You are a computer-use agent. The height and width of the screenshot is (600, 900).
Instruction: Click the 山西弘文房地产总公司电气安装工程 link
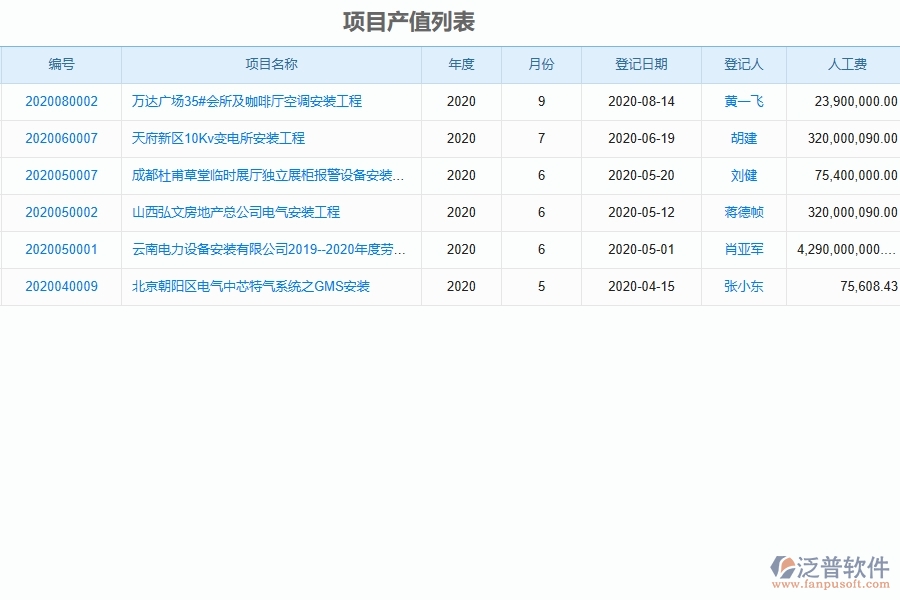coord(236,212)
